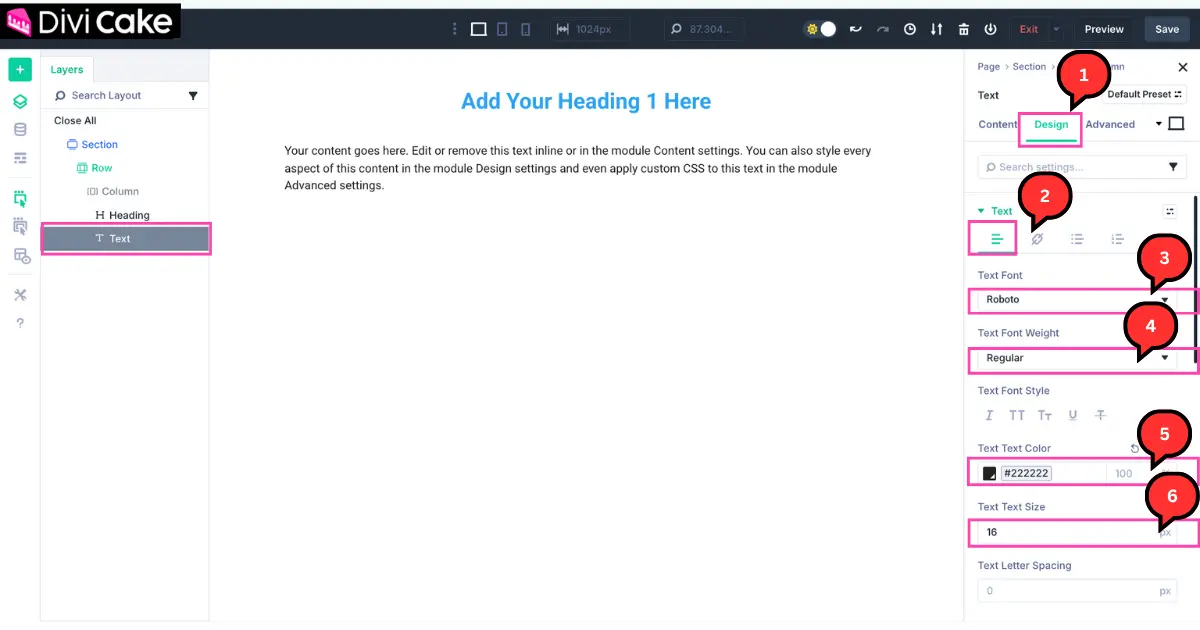Image resolution: width=1200 pixels, height=630 pixels.
Task: Select the ordered list sub-tab icon
Action: pyautogui.click(x=1117, y=239)
